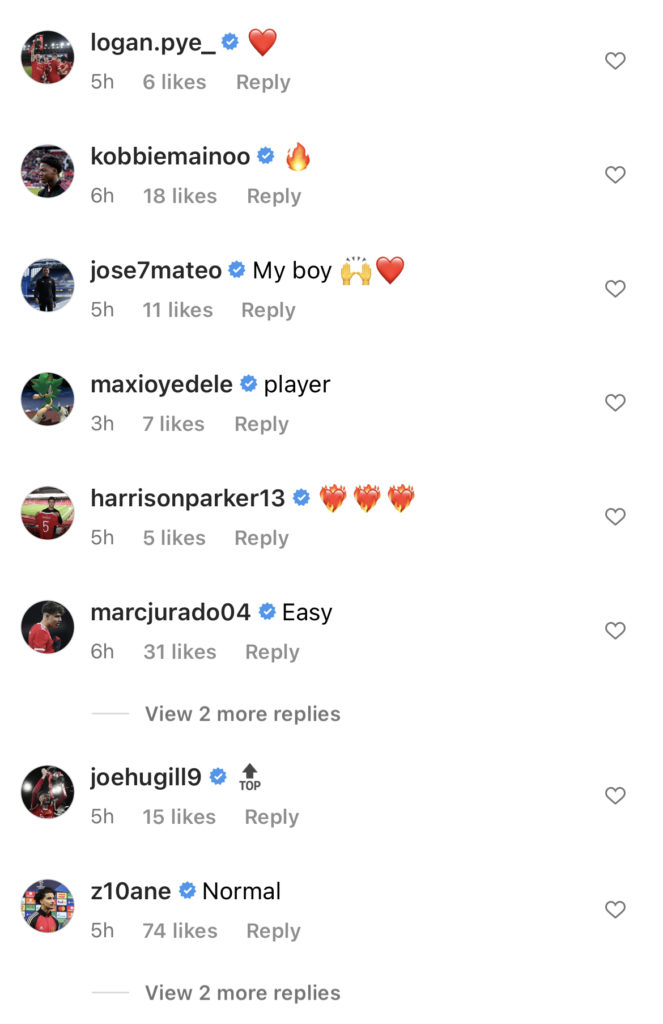663x1024 pixels.
Task: Expand 2 more replies under z10ane's comment
Action: [x=242, y=993]
